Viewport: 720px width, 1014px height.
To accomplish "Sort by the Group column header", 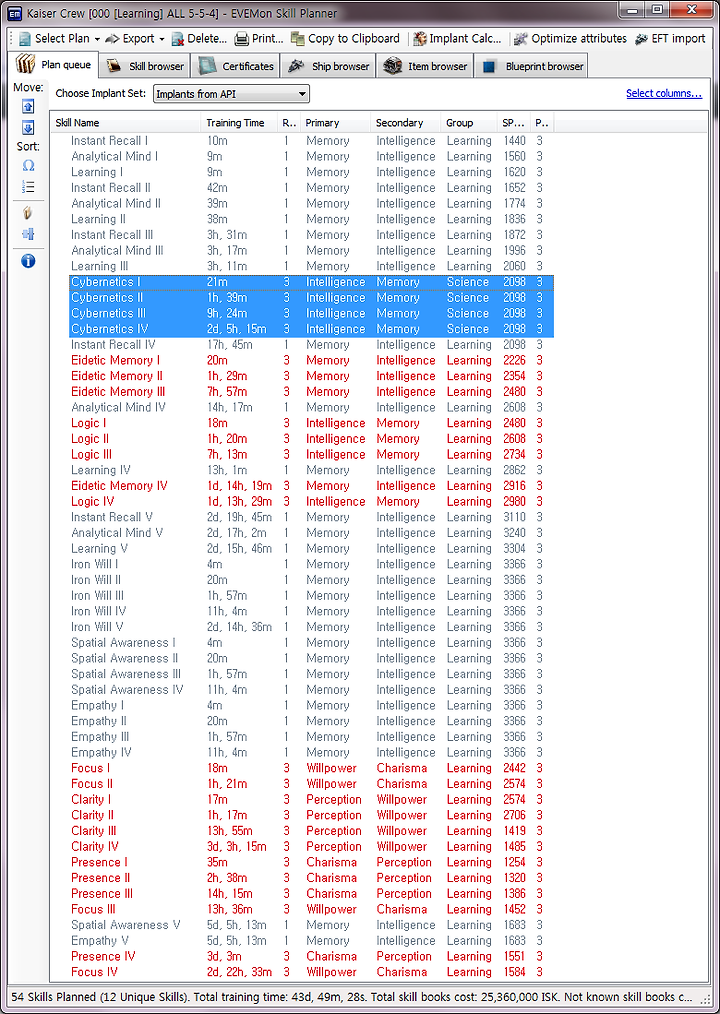I will pyautogui.click(x=468, y=123).
